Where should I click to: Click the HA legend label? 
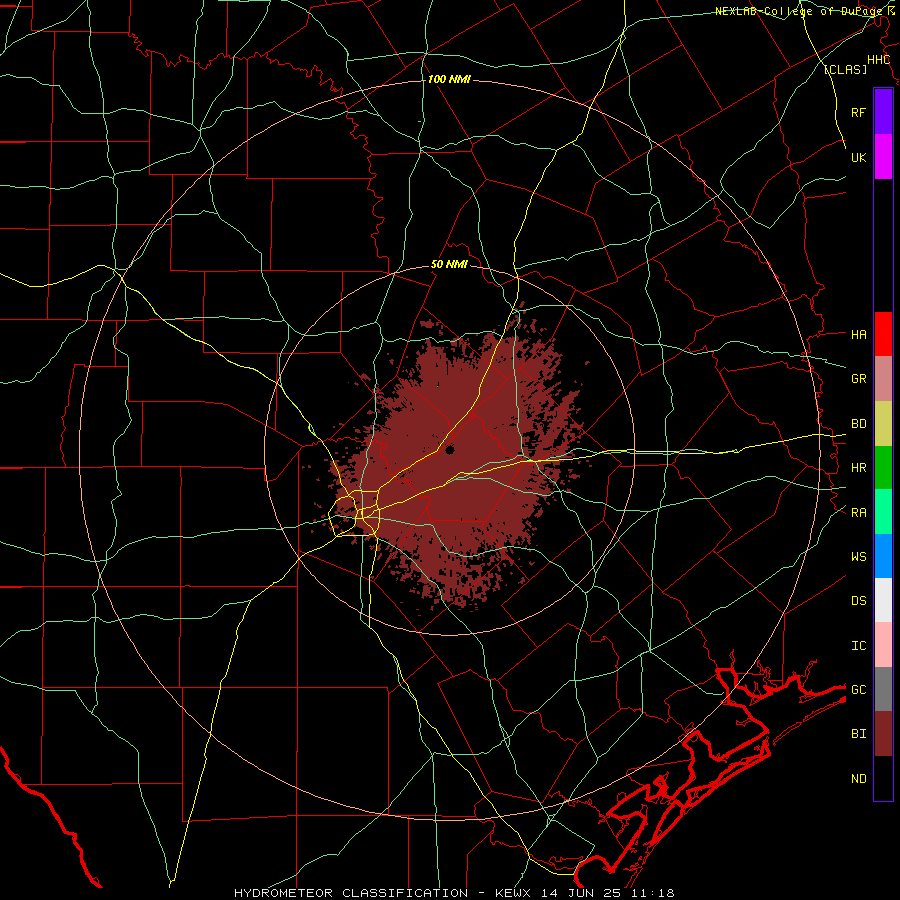858,334
